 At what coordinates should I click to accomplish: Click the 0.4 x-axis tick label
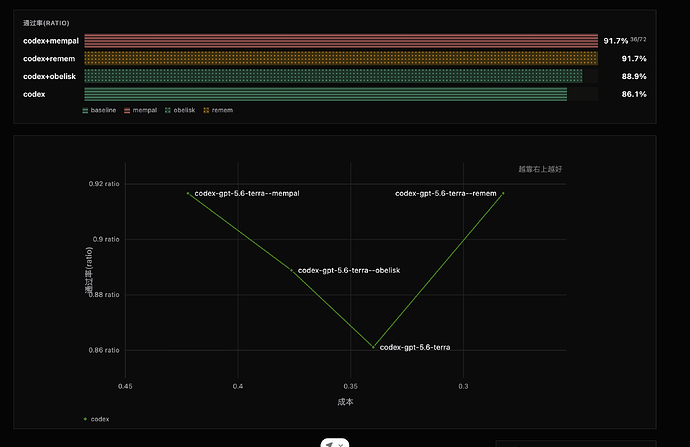[238, 386]
